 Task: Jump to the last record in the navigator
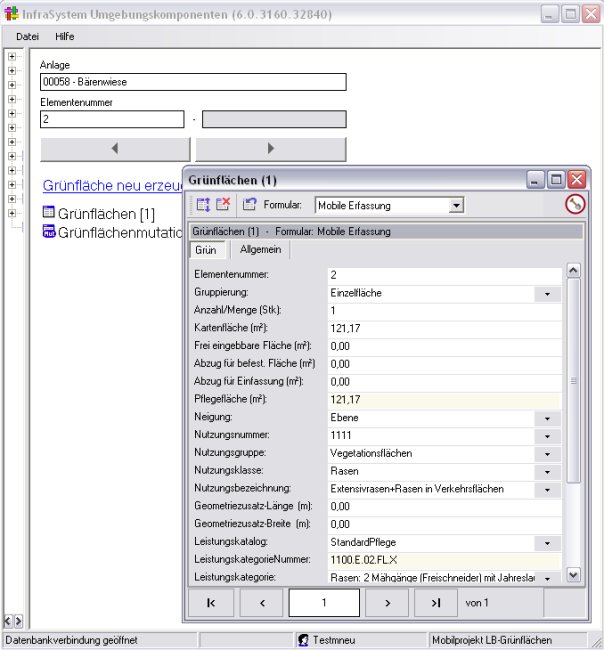435,603
